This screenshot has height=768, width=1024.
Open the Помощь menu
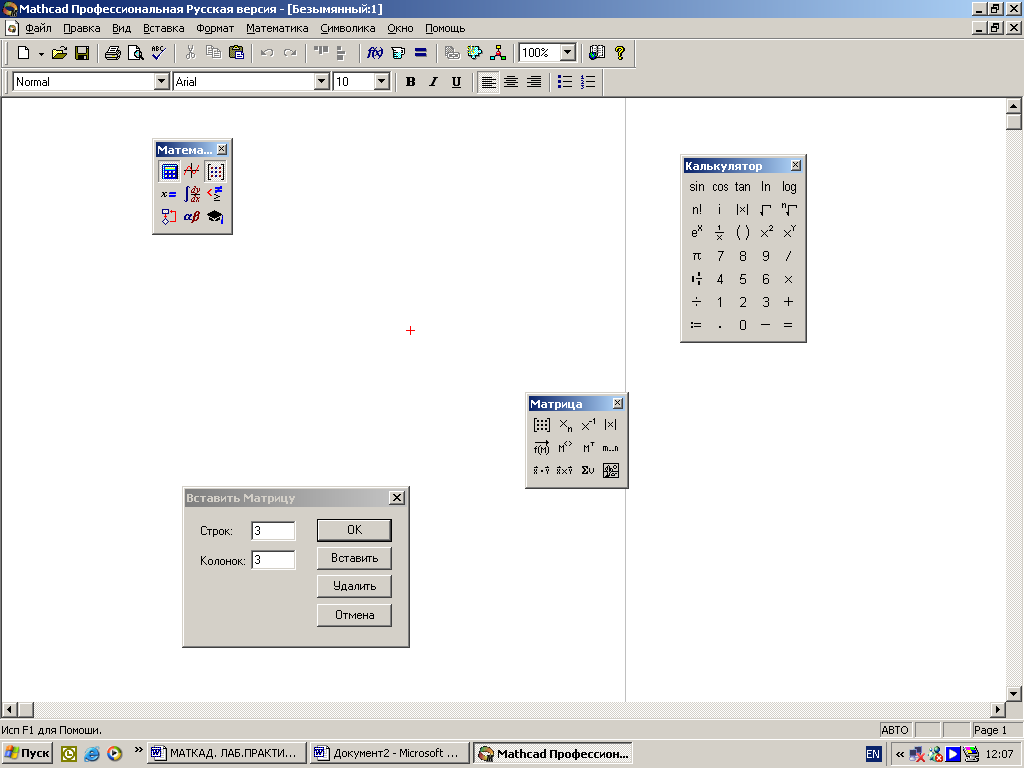coord(445,28)
